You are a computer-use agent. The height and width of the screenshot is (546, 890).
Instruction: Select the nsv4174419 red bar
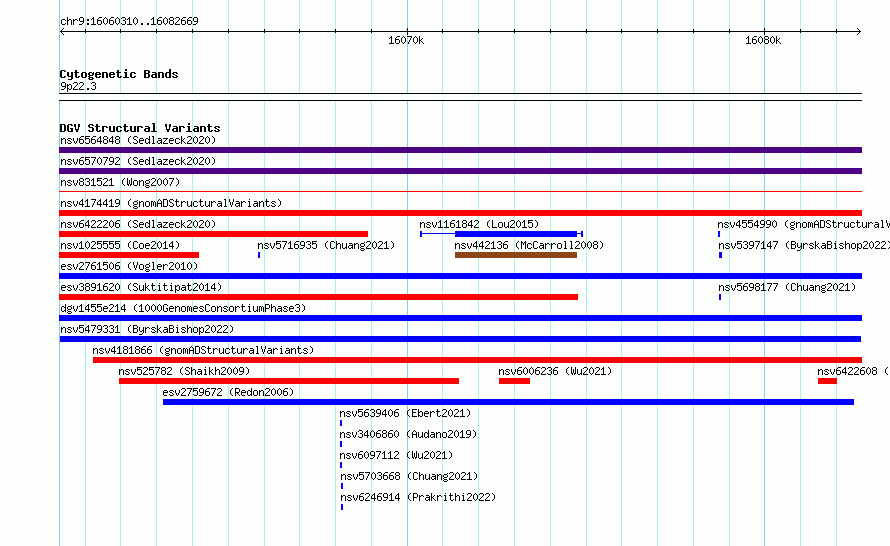tap(460, 213)
